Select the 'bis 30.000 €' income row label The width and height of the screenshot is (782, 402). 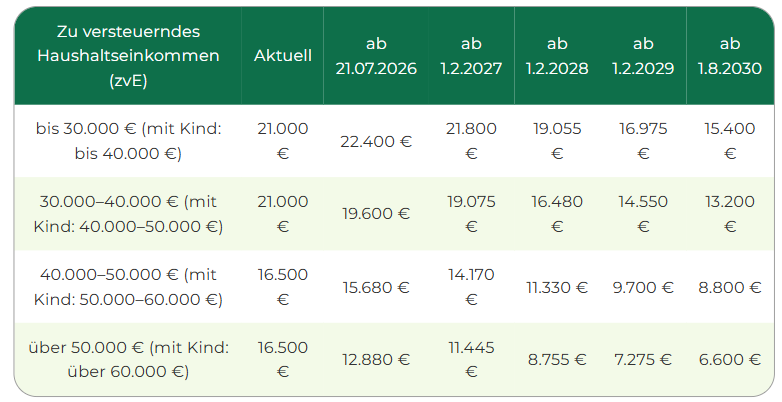click(128, 141)
